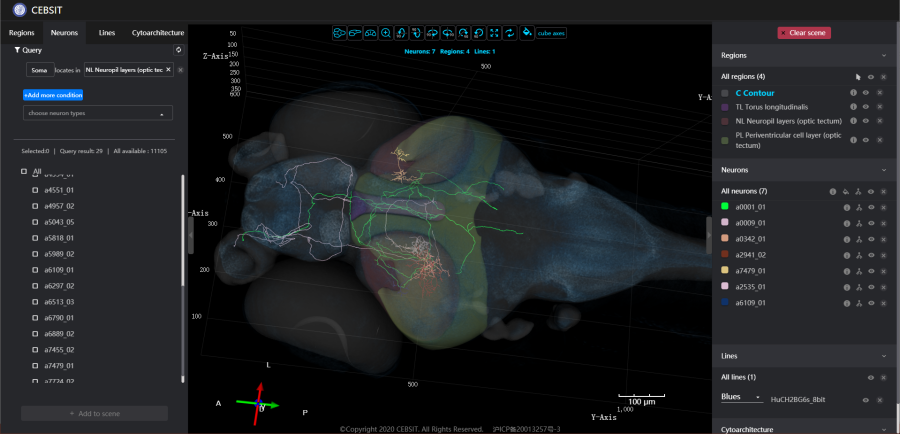Viewport: 900px width, 434px height.
Task: Remove neuron a6109_01 from the scene
Action: tap(882, 302)
